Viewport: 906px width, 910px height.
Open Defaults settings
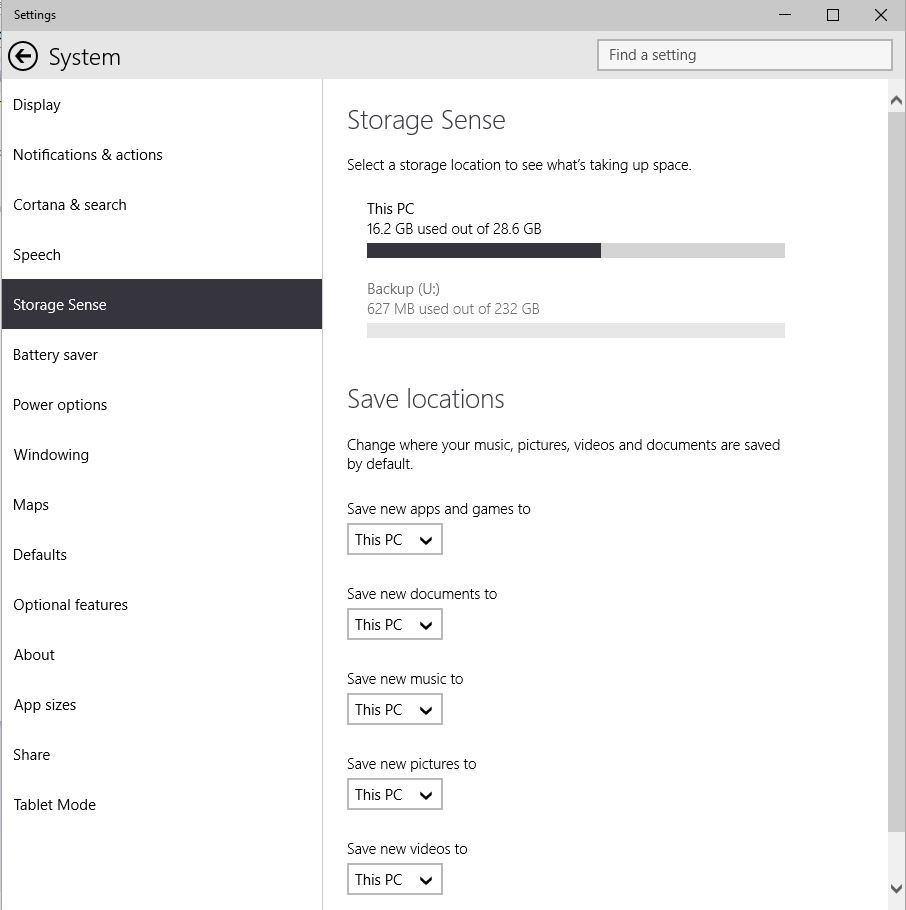pos(40,554)
